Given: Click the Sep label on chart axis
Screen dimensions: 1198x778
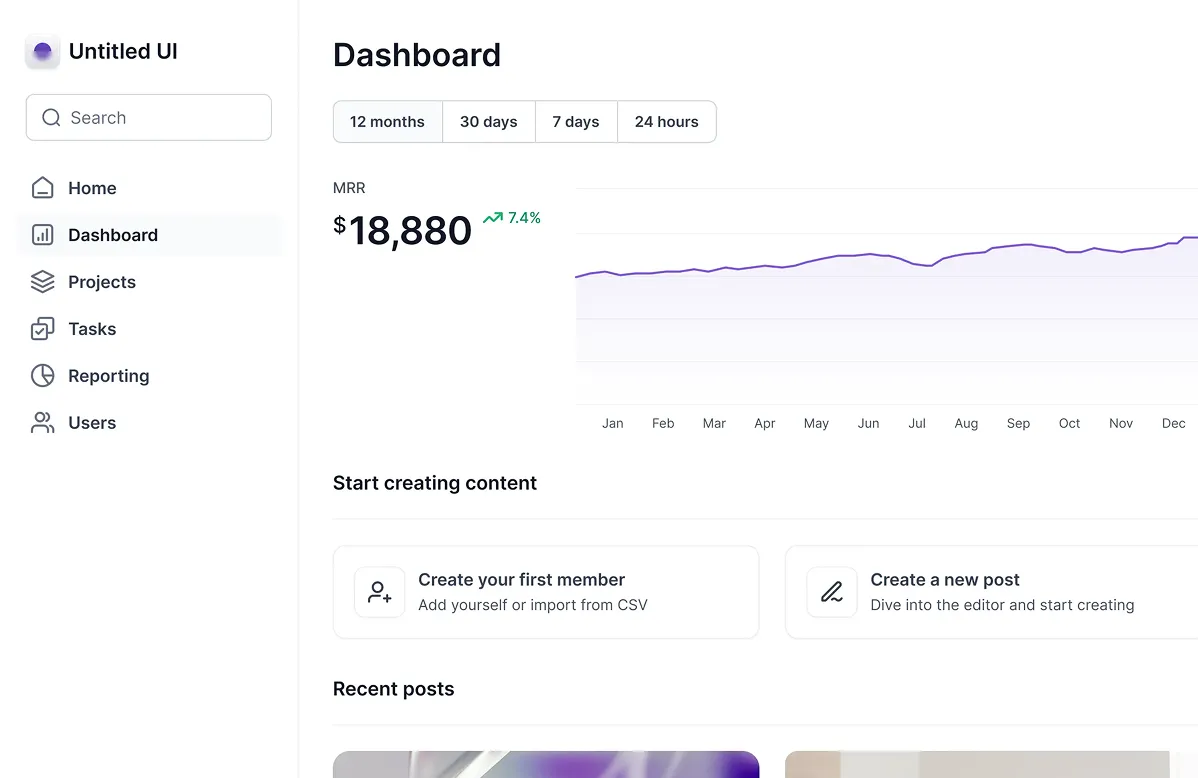Looking at the screenshot, I should (1018, 423).
